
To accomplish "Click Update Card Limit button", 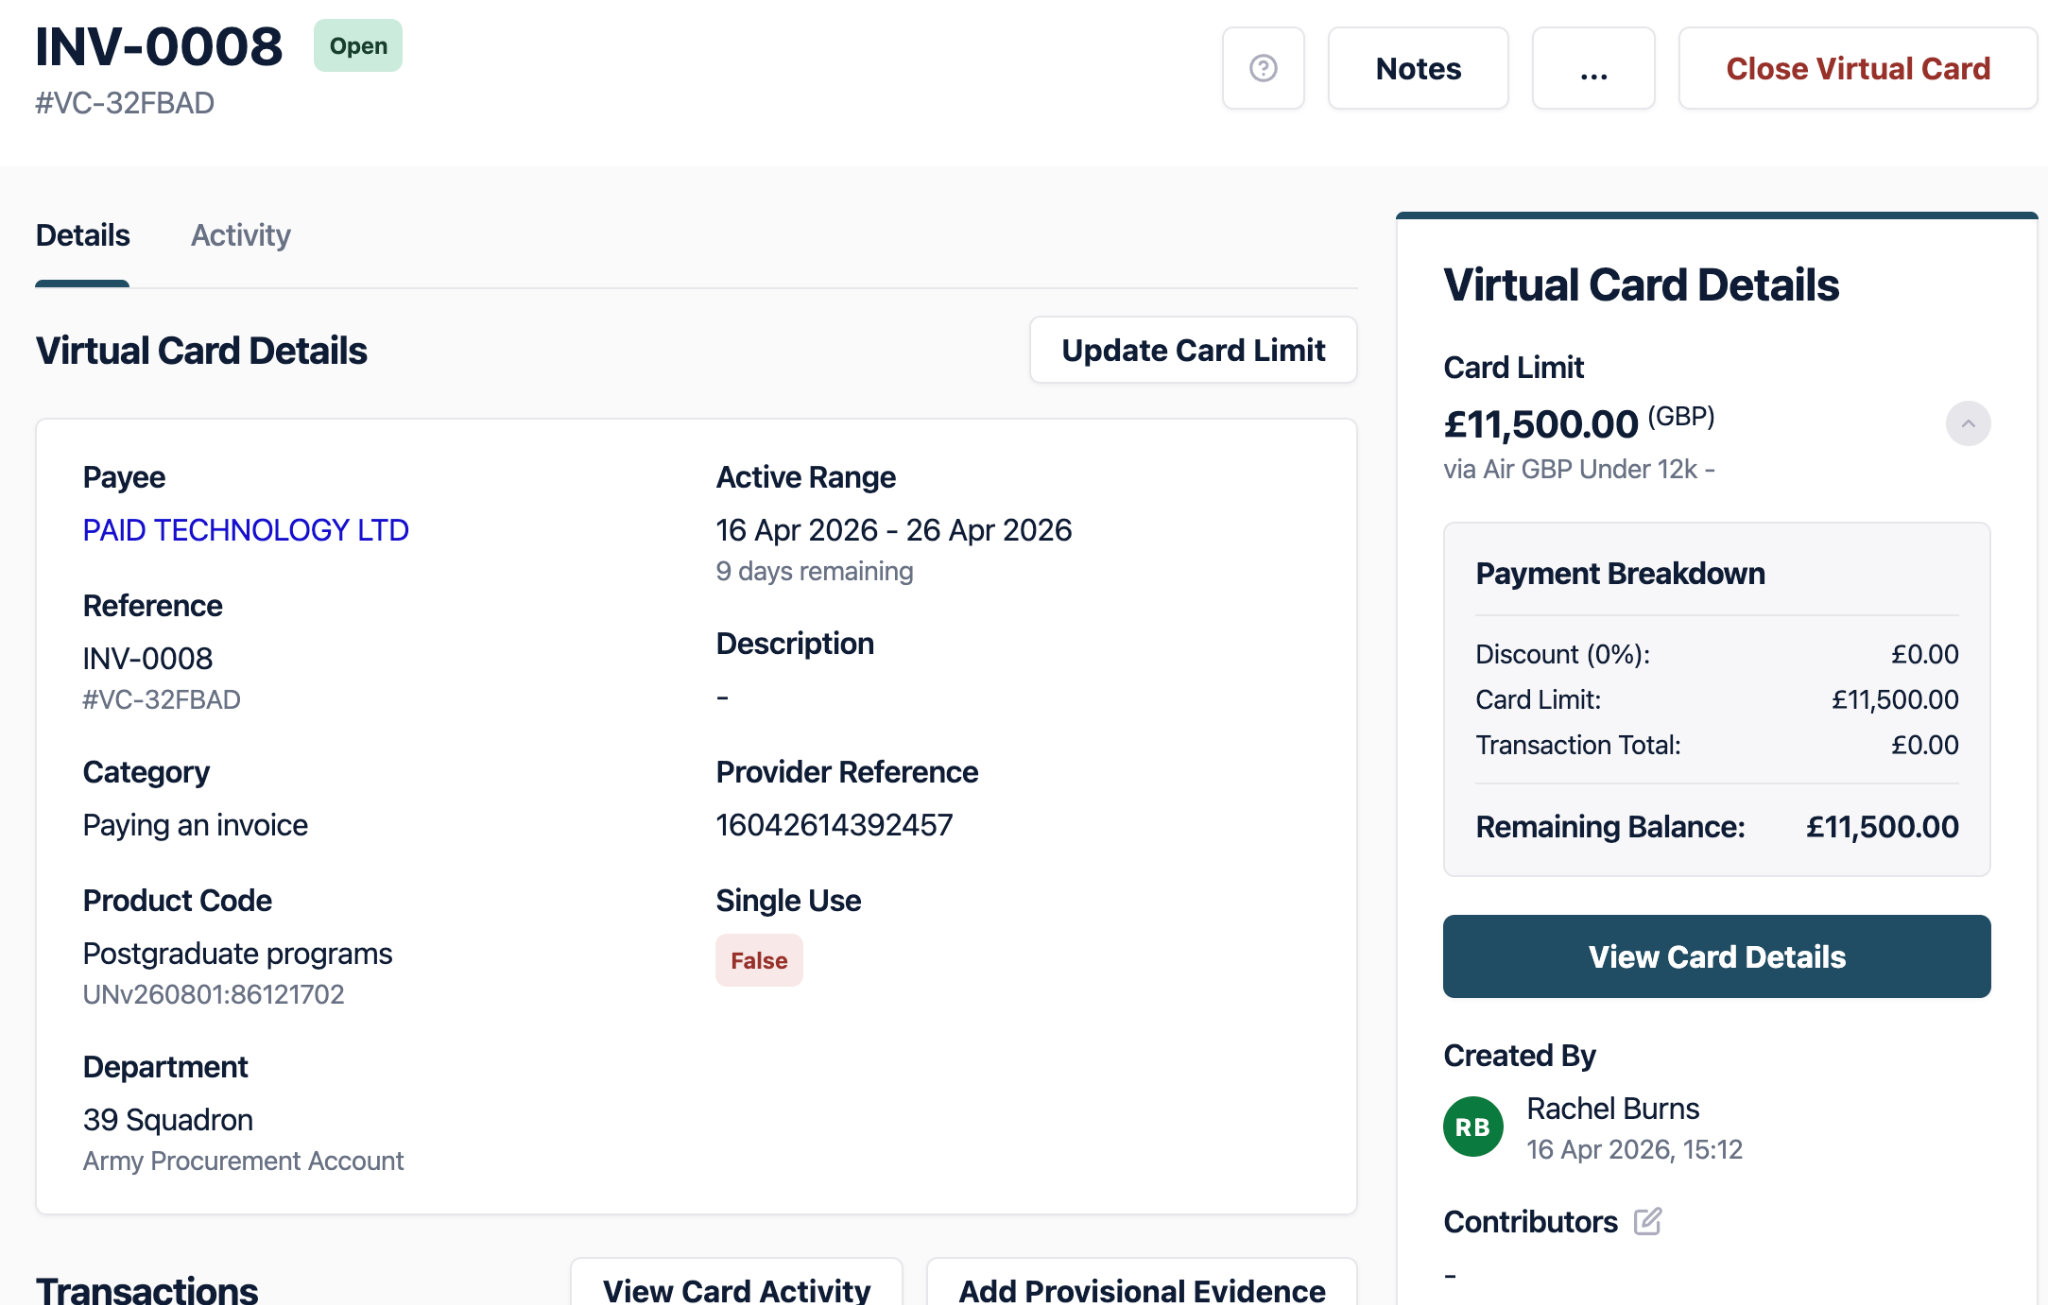I will point(1193,350).
